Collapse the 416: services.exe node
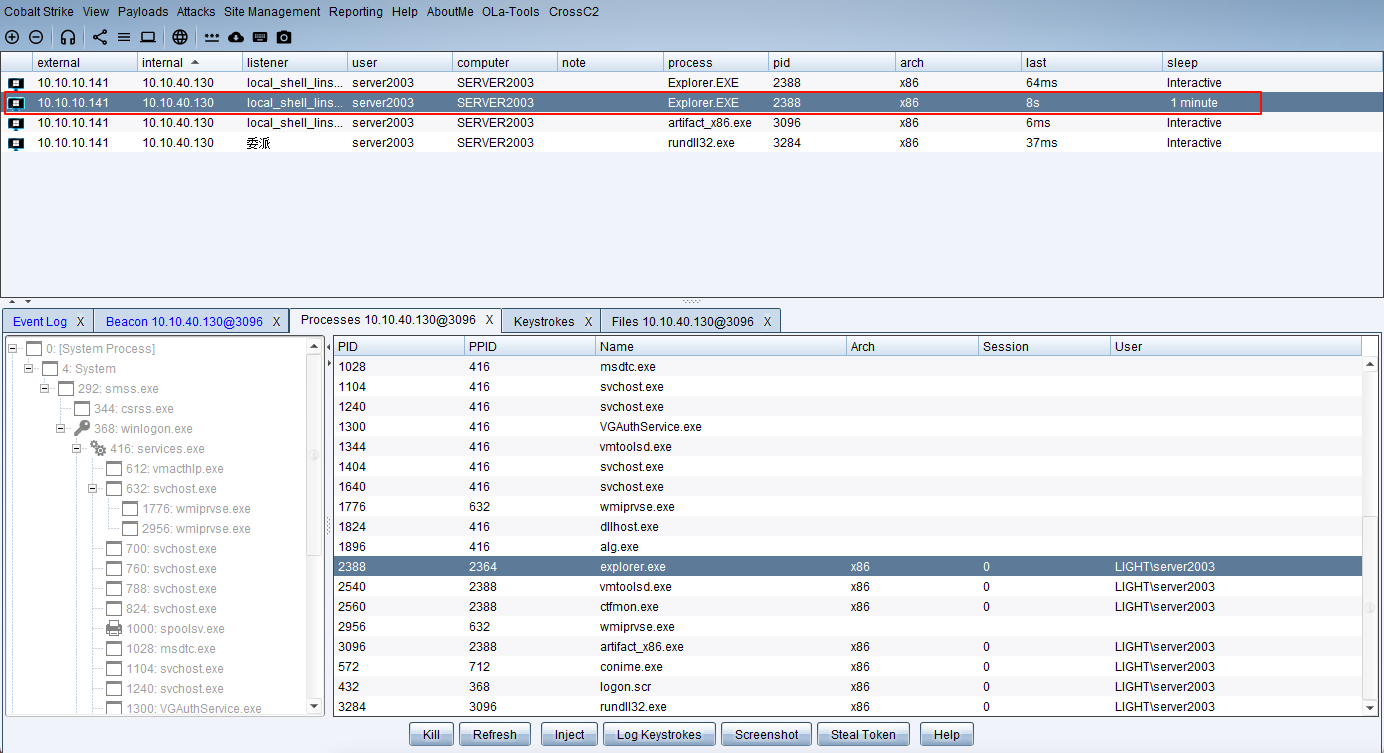The image size is (1384, 753). click(77, 448)
